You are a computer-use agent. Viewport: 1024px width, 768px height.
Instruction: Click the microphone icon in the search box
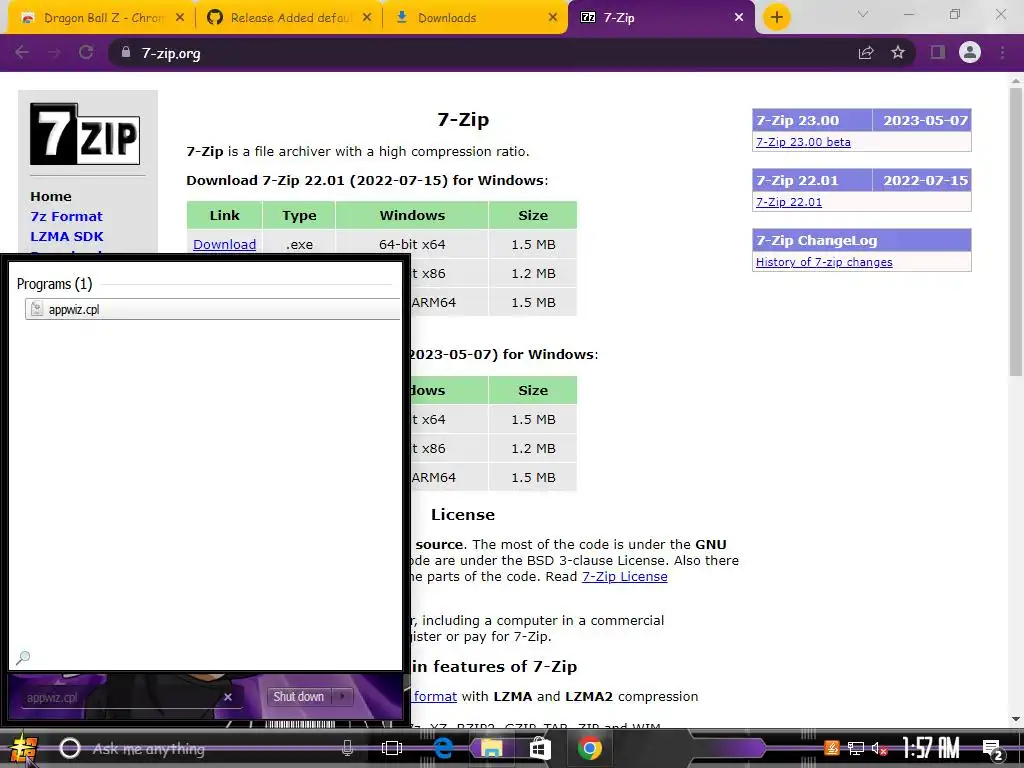(347, 748)
